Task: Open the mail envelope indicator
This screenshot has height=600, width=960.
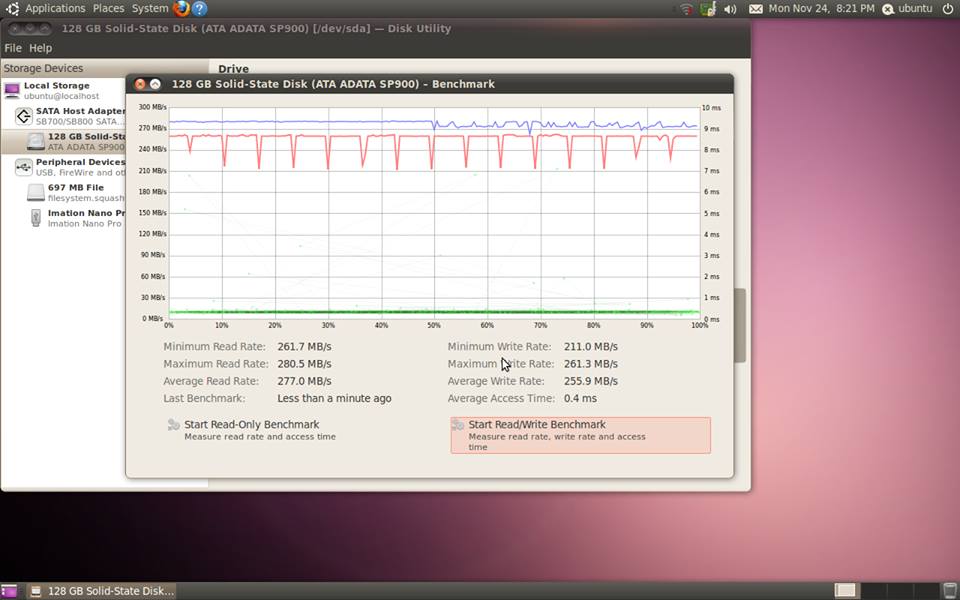Action: point(755,9)
